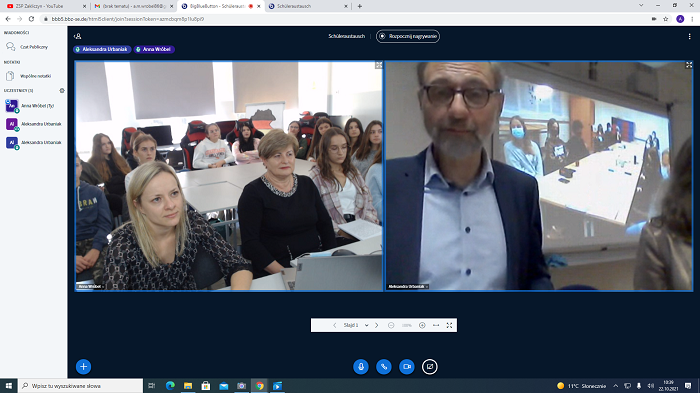
Task: Zoom in the presentation
Action: [422, 325]
